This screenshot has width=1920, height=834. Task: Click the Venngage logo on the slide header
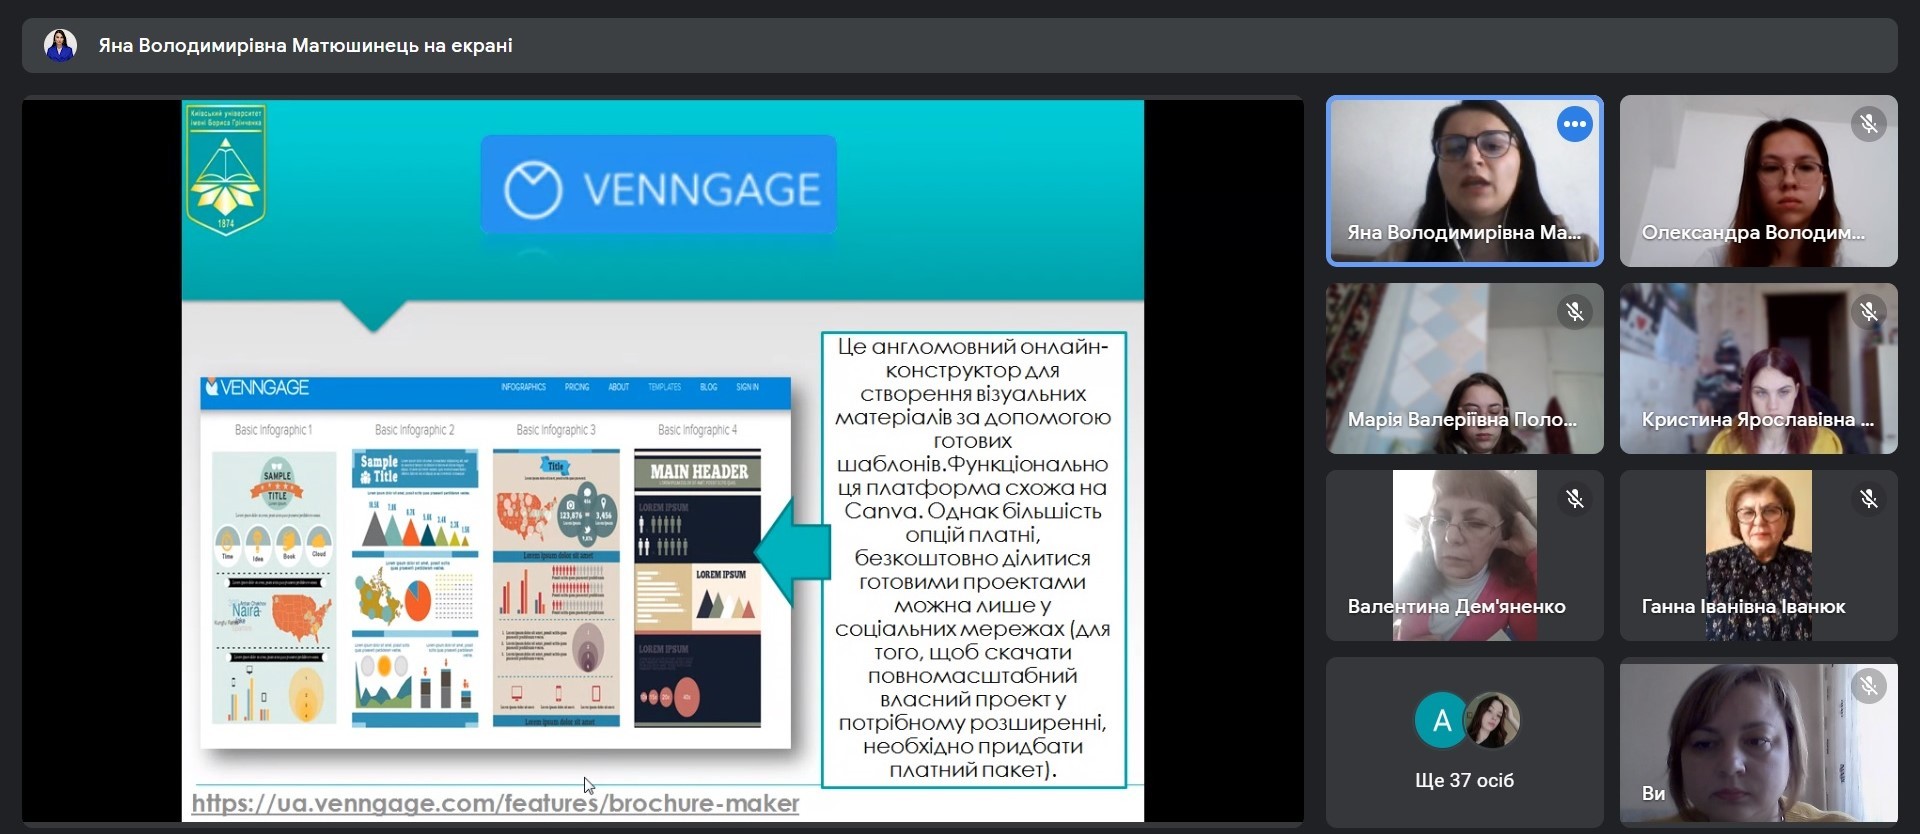click(658, 186)
